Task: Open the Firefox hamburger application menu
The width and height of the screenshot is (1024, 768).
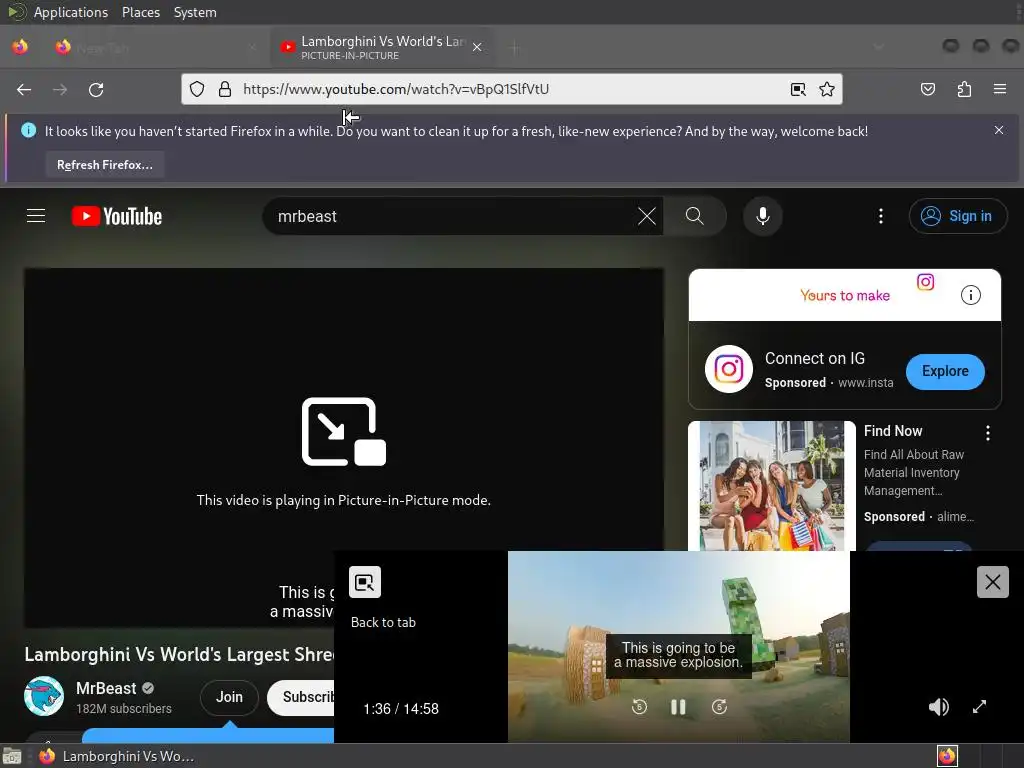Action: 1000,89
